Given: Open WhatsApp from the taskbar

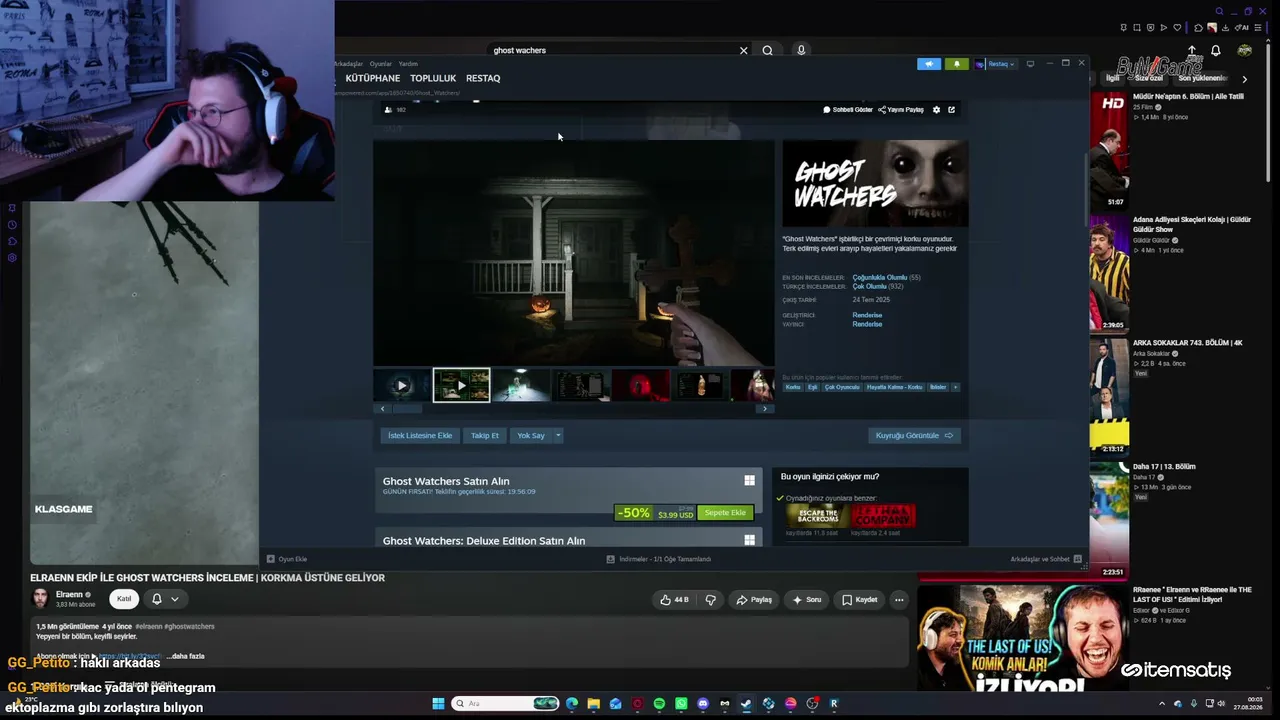Looking at the screenshot, I should [681, 704].
